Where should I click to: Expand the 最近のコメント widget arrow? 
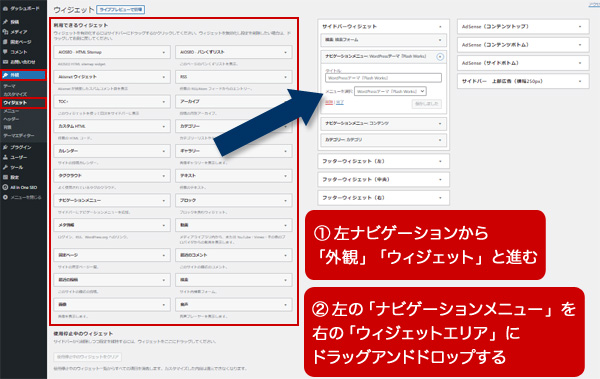[x=285, y=255]
